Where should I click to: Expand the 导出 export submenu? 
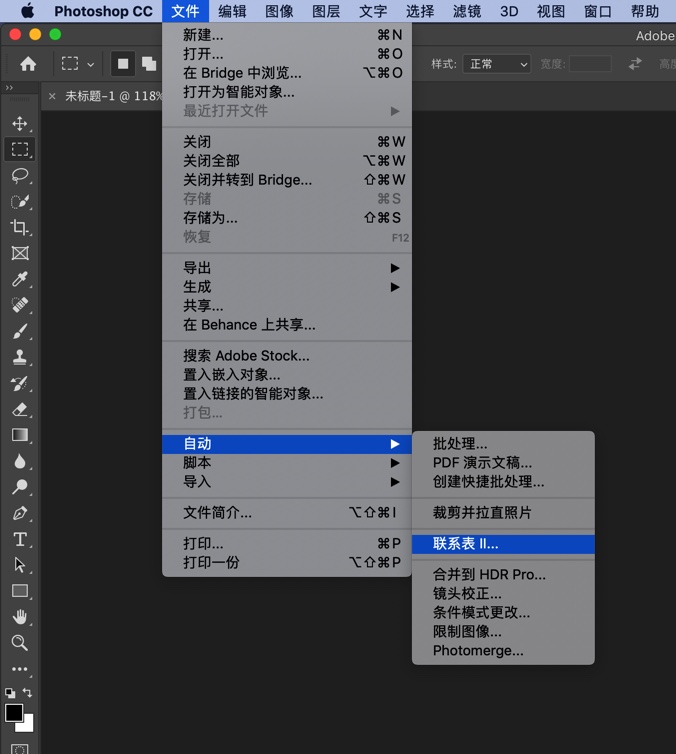click(x=288, y=268)
